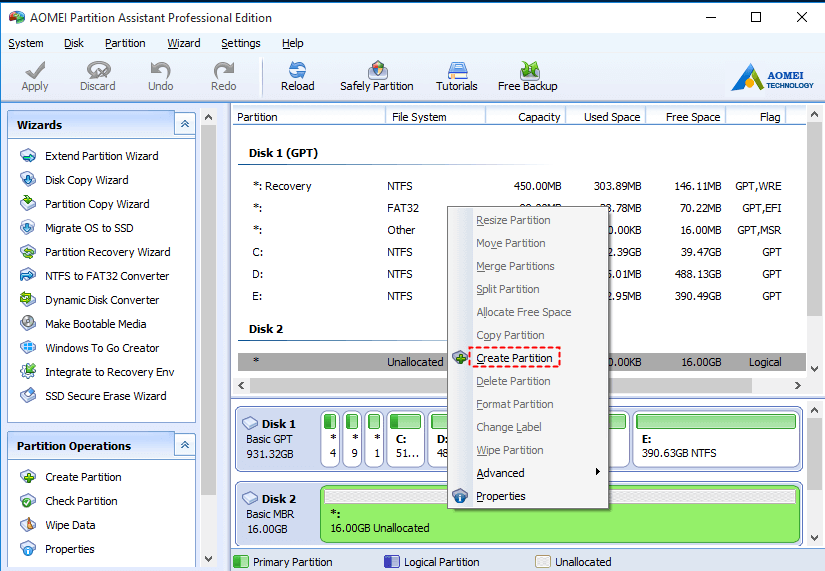Open the Disk menu
This screenshot has height=571, width=825.
(74, 43)
